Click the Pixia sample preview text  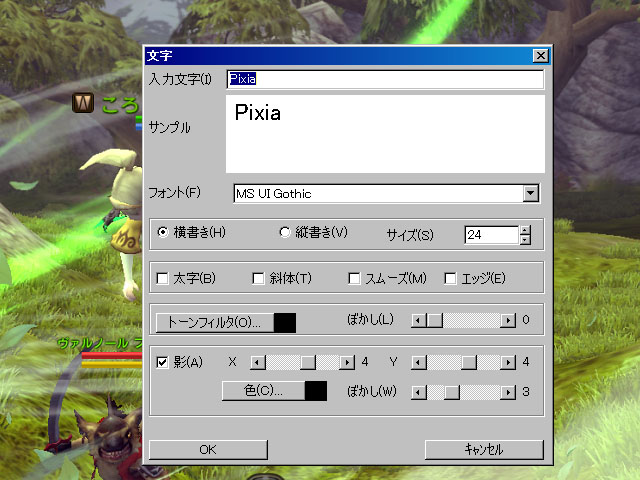pos(258,112)
